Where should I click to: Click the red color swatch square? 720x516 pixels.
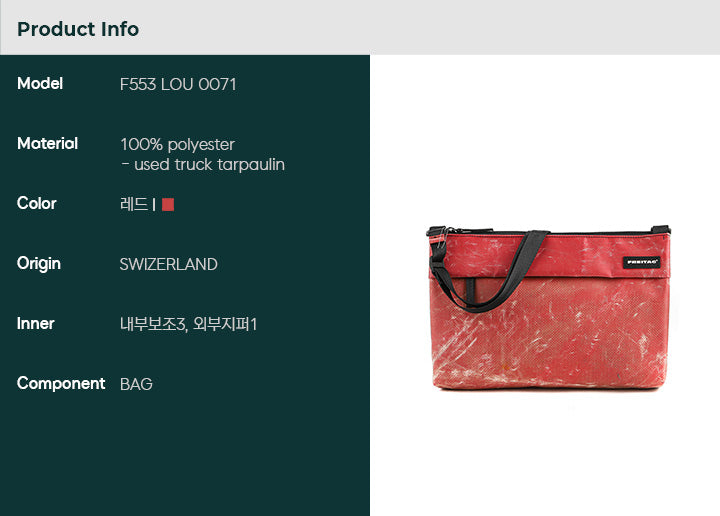pos(168,204)
